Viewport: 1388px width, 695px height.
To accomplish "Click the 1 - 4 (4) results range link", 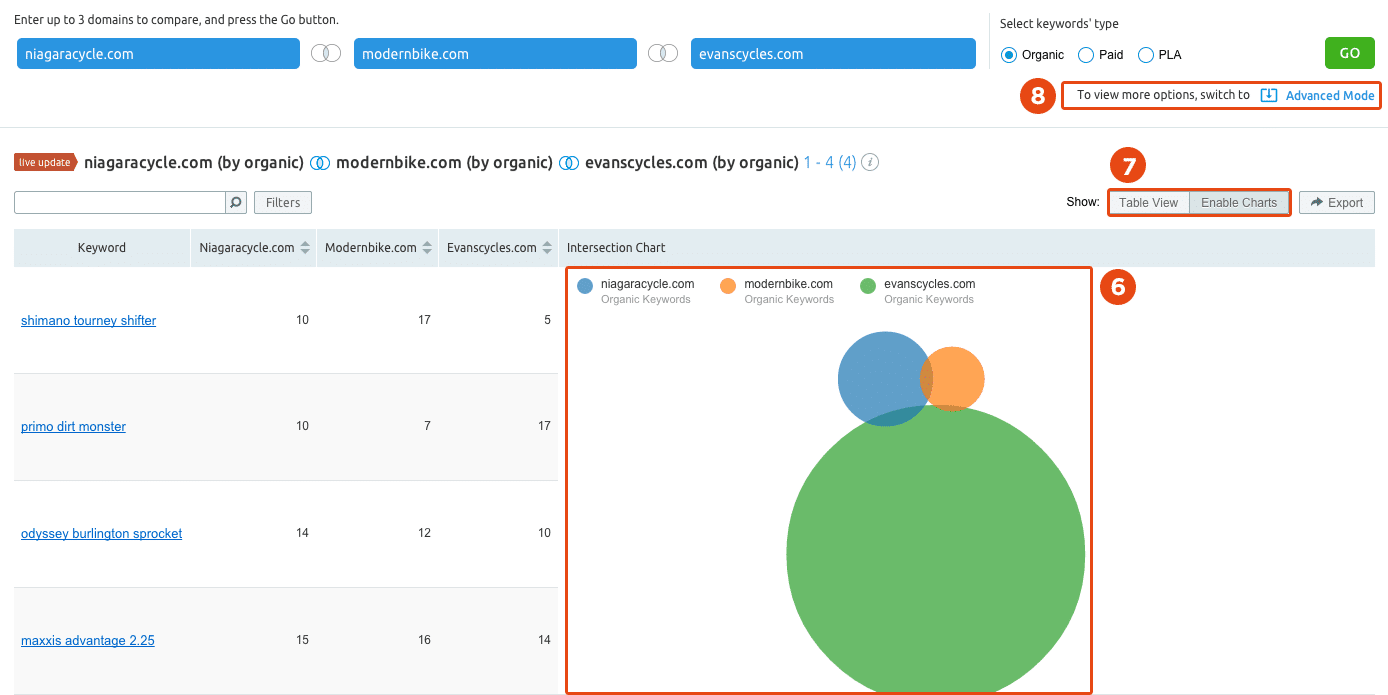I will (x=830, y=162).
